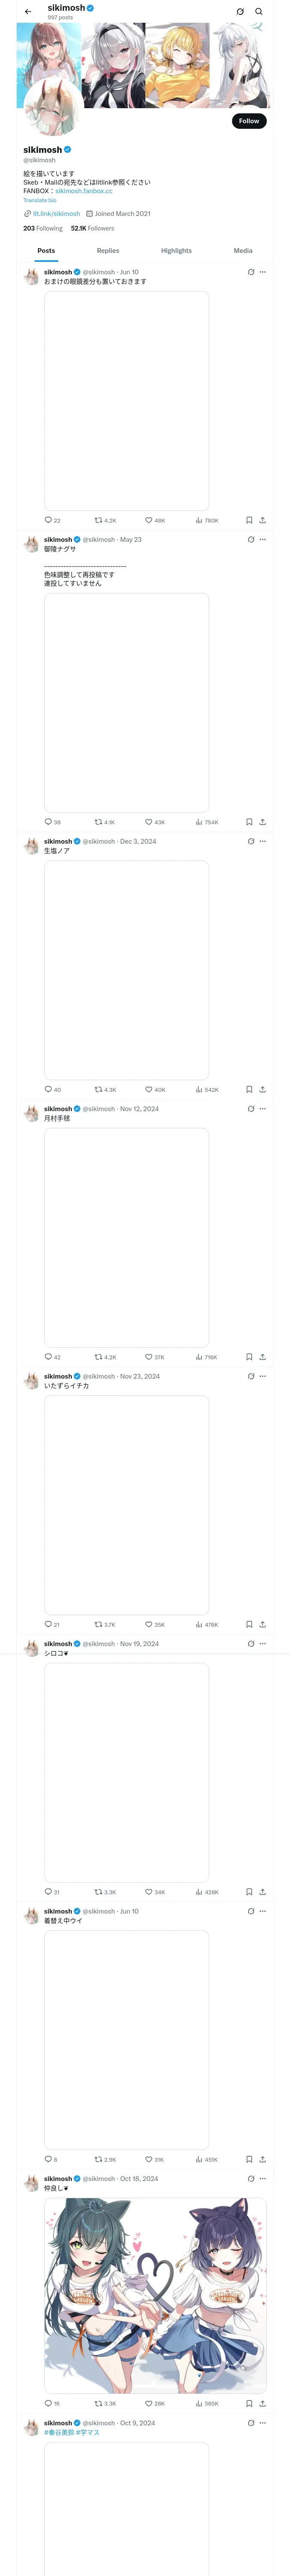Viewport: 290px width, 2576px height.
Task: Switch to the Replies tab
Action: pos(108,251)
